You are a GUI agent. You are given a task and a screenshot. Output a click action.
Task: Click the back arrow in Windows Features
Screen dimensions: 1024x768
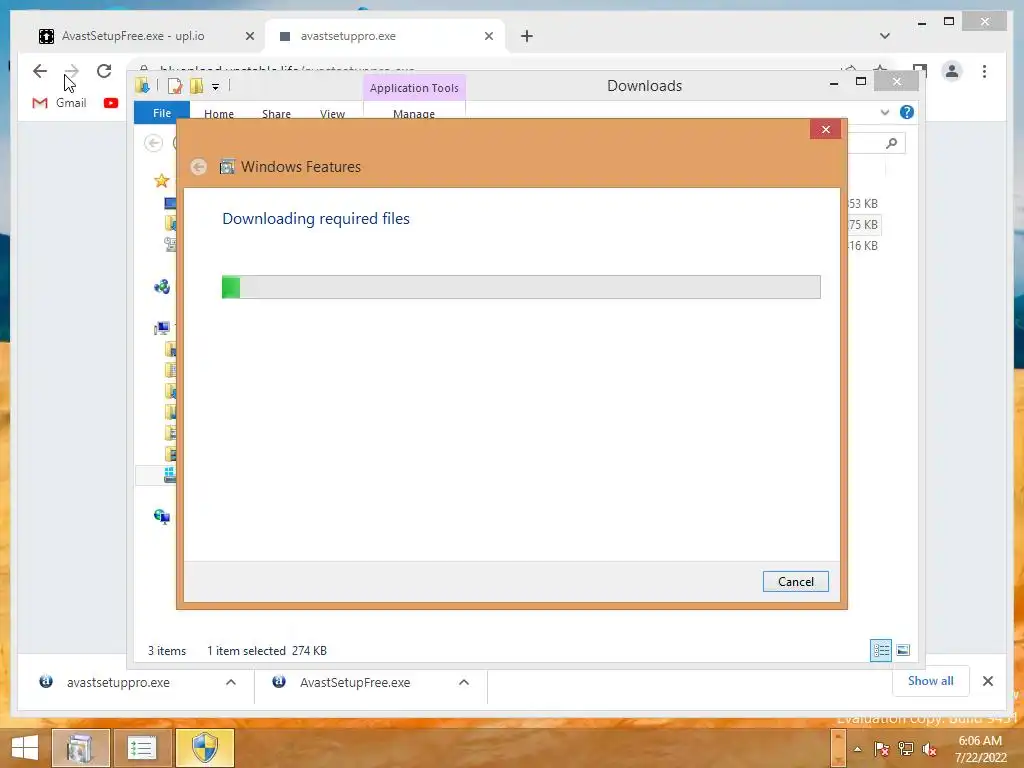(199, 167)
